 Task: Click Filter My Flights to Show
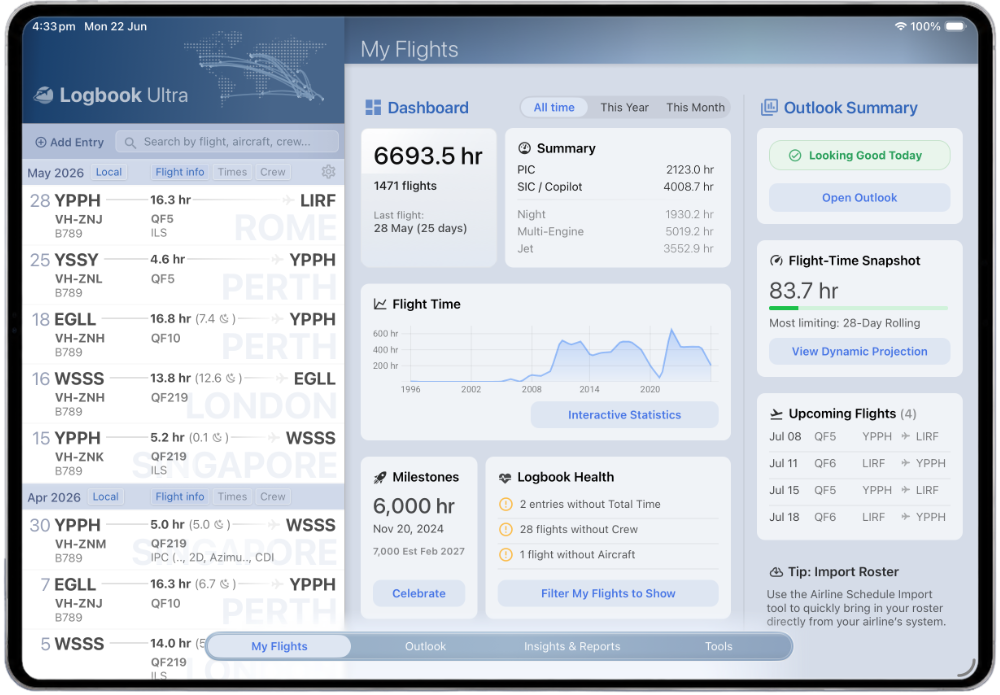coord(608,593)
